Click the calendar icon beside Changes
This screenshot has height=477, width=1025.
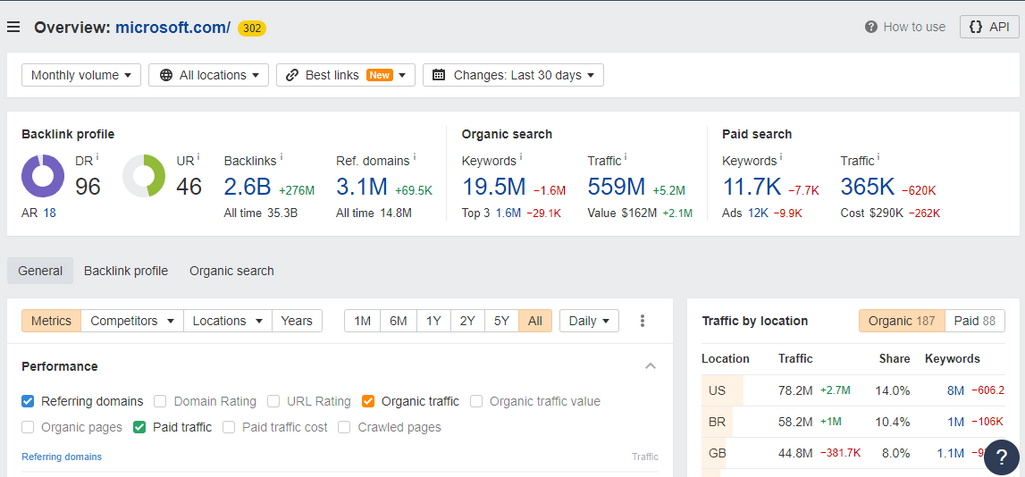[439, 75]
